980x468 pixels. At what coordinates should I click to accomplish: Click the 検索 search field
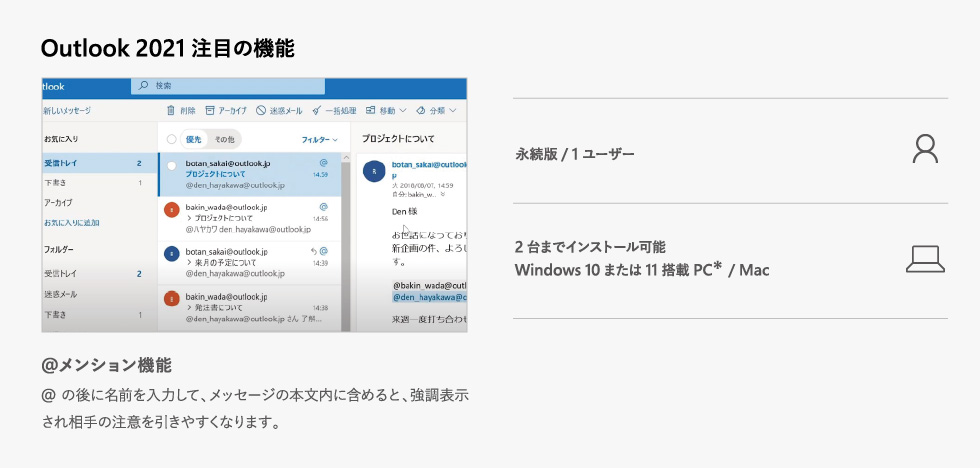tap(228, 86)
